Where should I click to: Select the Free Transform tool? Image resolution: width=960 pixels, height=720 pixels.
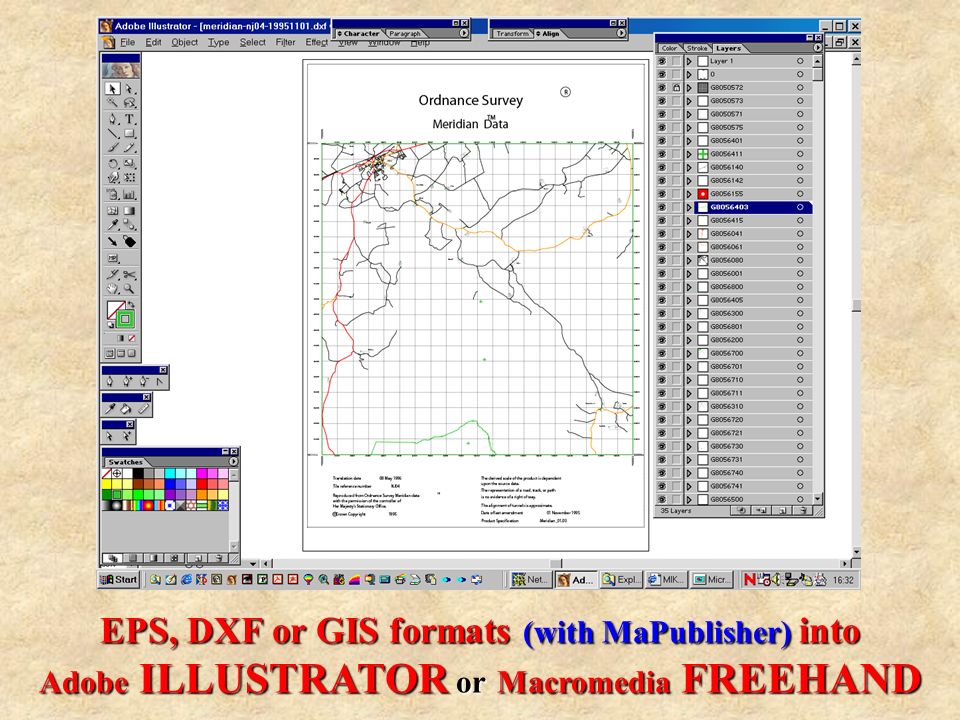[x=129, y=178]
